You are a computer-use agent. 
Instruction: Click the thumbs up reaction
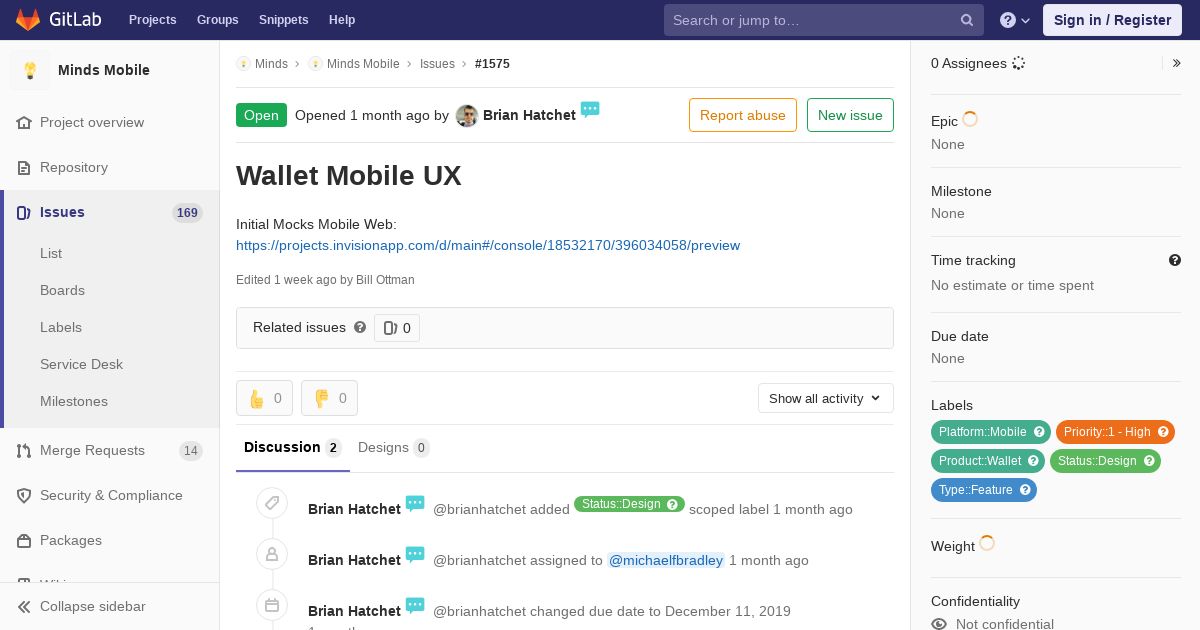click(264, 398)
